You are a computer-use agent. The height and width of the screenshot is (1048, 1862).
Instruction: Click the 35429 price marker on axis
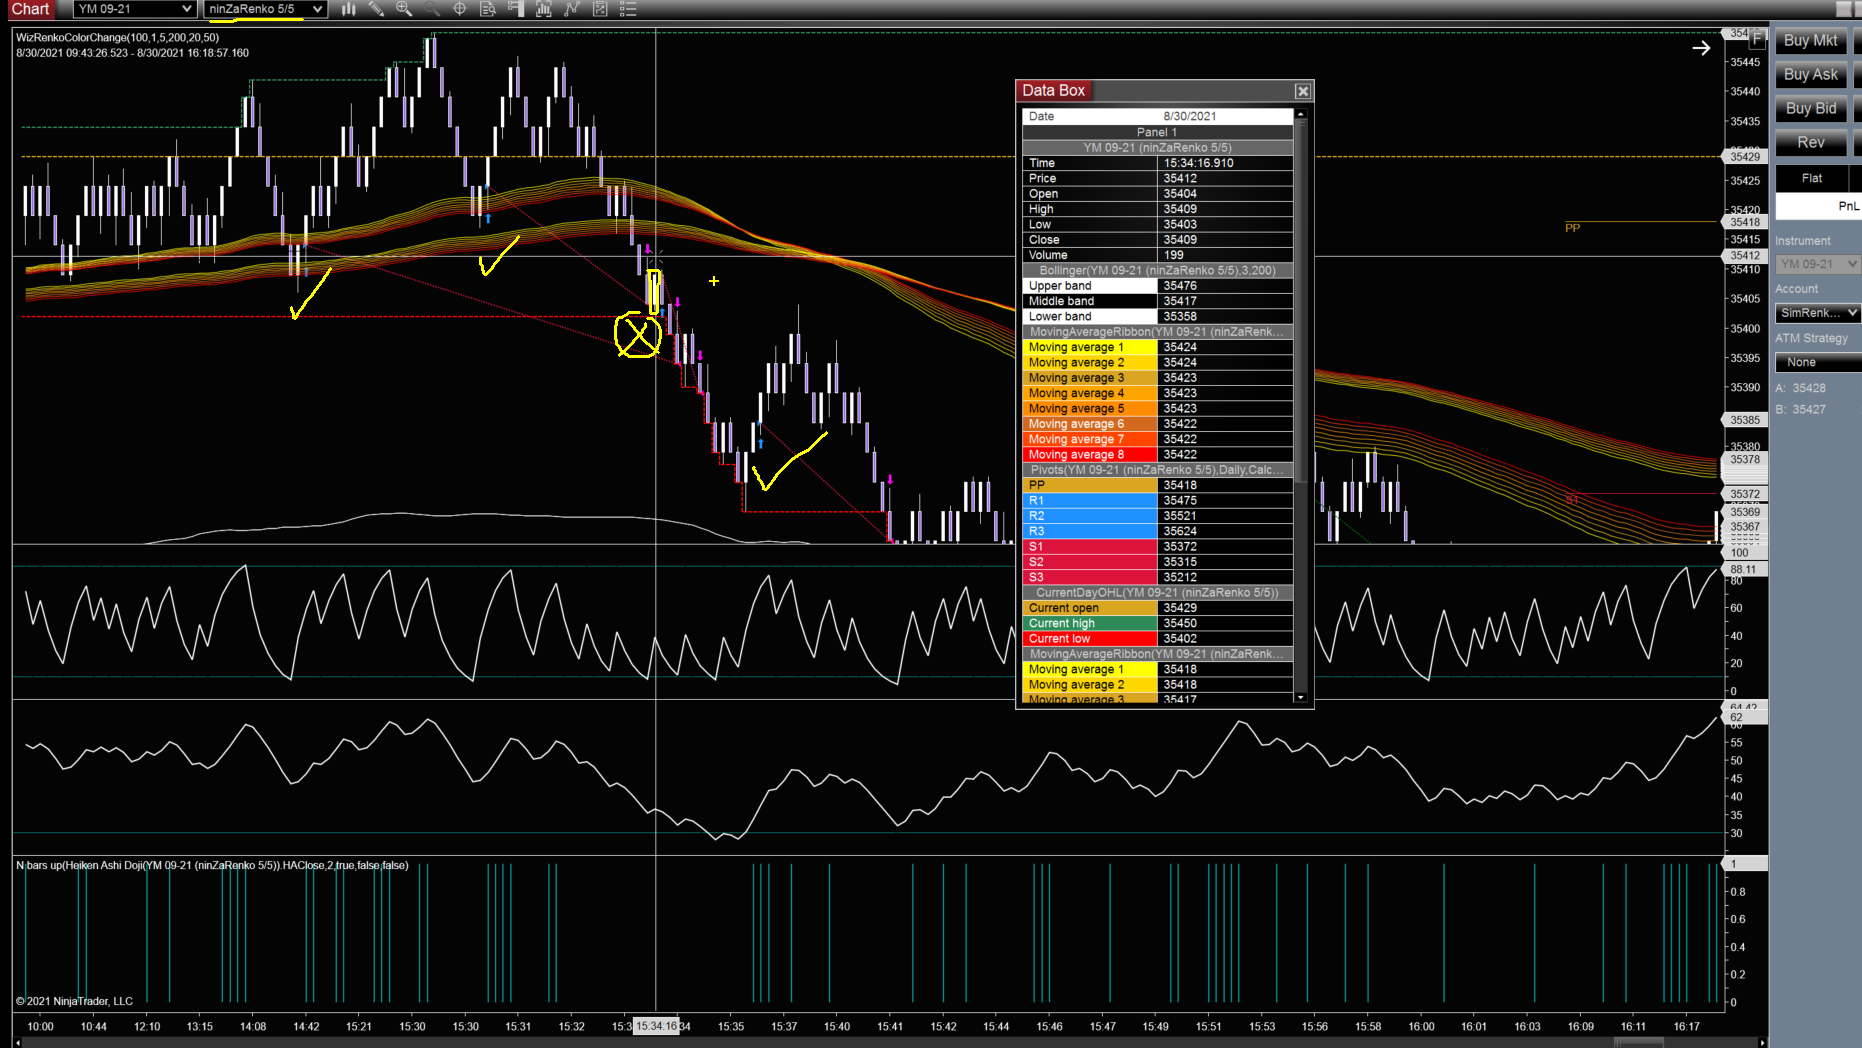pos(1744,157)
